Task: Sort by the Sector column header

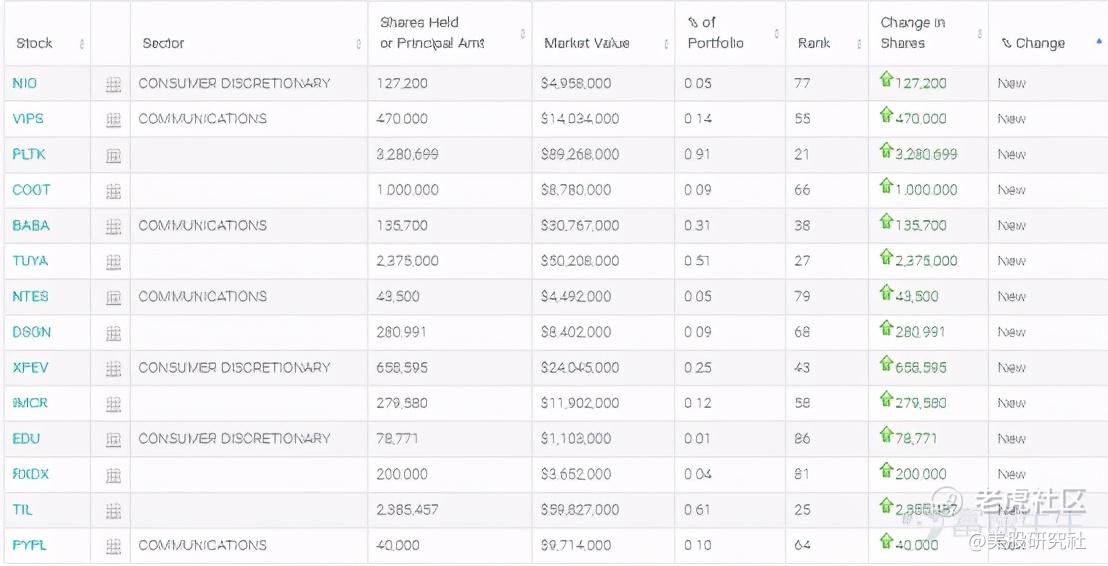Action: (x=164, y=43)
